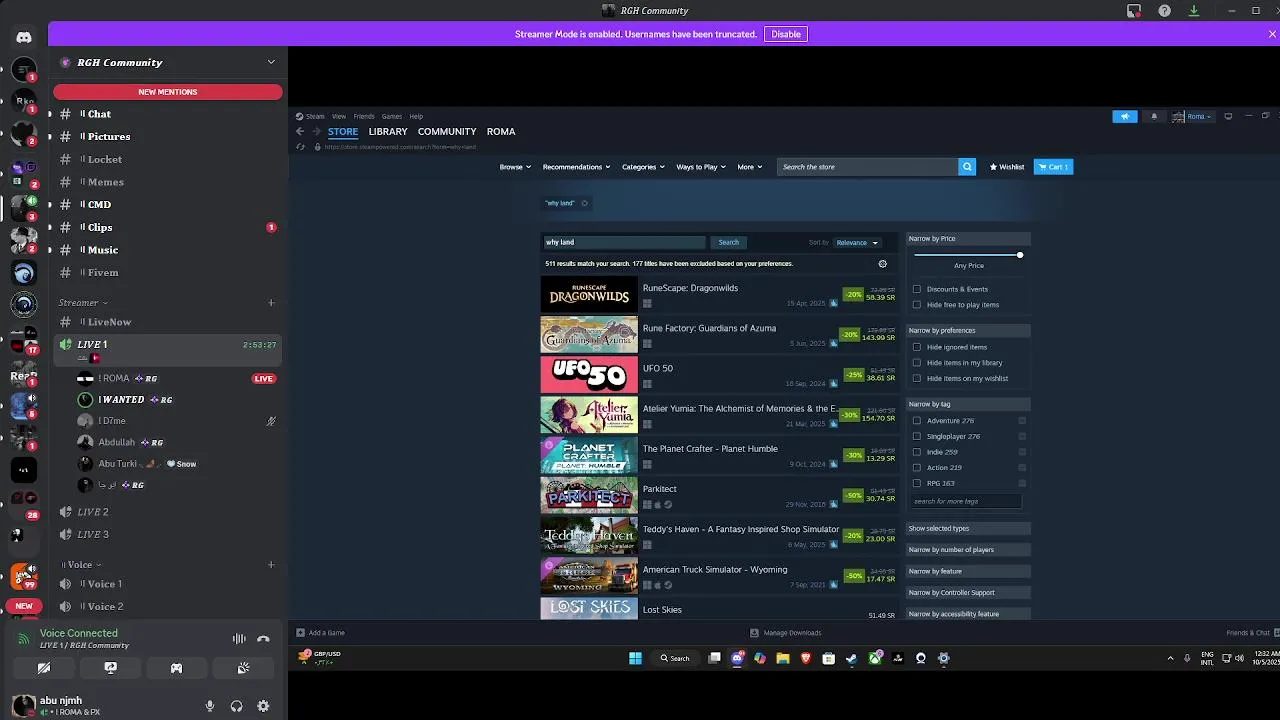The image size is (1280, 720).
Task: Open the Sort by Relevance dropdown
Action: (857, 242)
